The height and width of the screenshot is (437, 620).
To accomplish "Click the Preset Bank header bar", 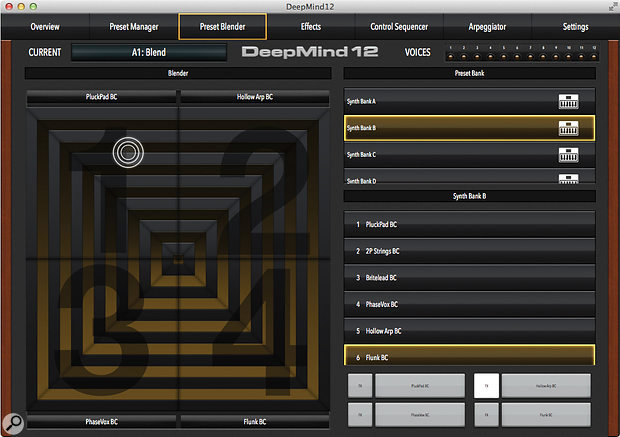I will [469, 73].
